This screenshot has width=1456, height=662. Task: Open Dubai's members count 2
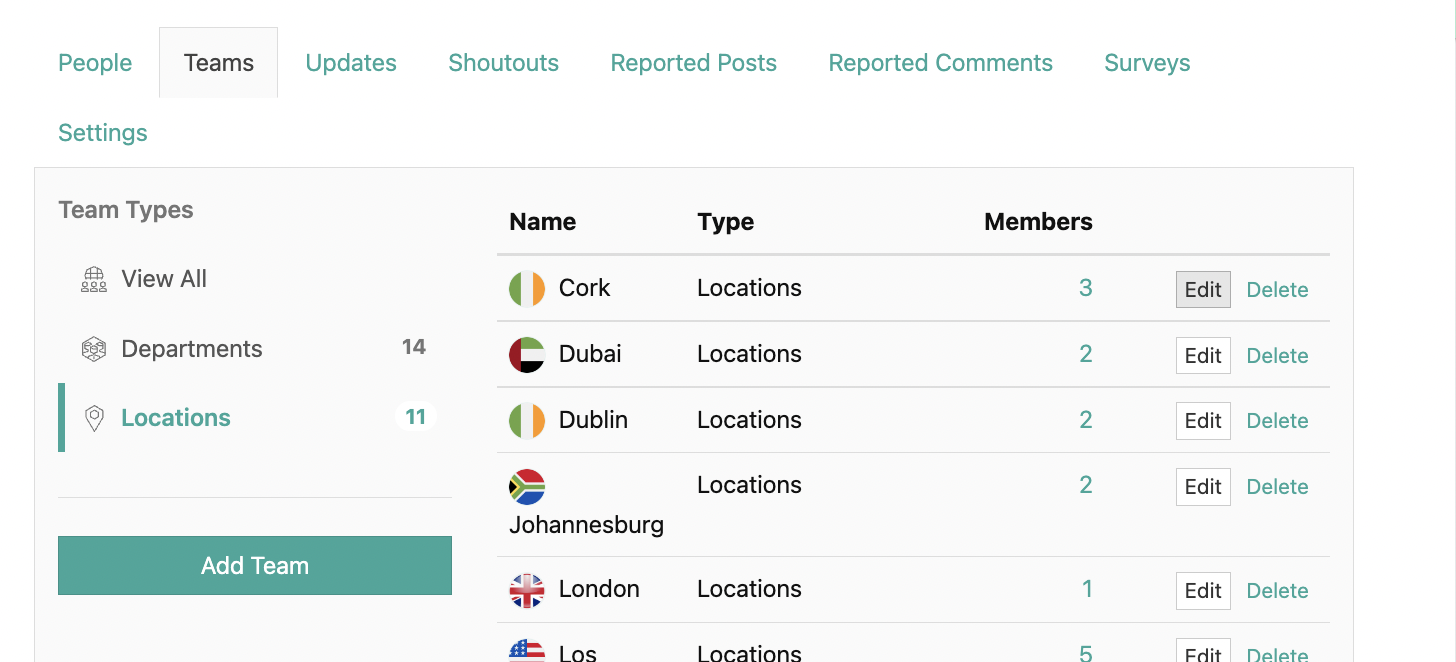1085,354
